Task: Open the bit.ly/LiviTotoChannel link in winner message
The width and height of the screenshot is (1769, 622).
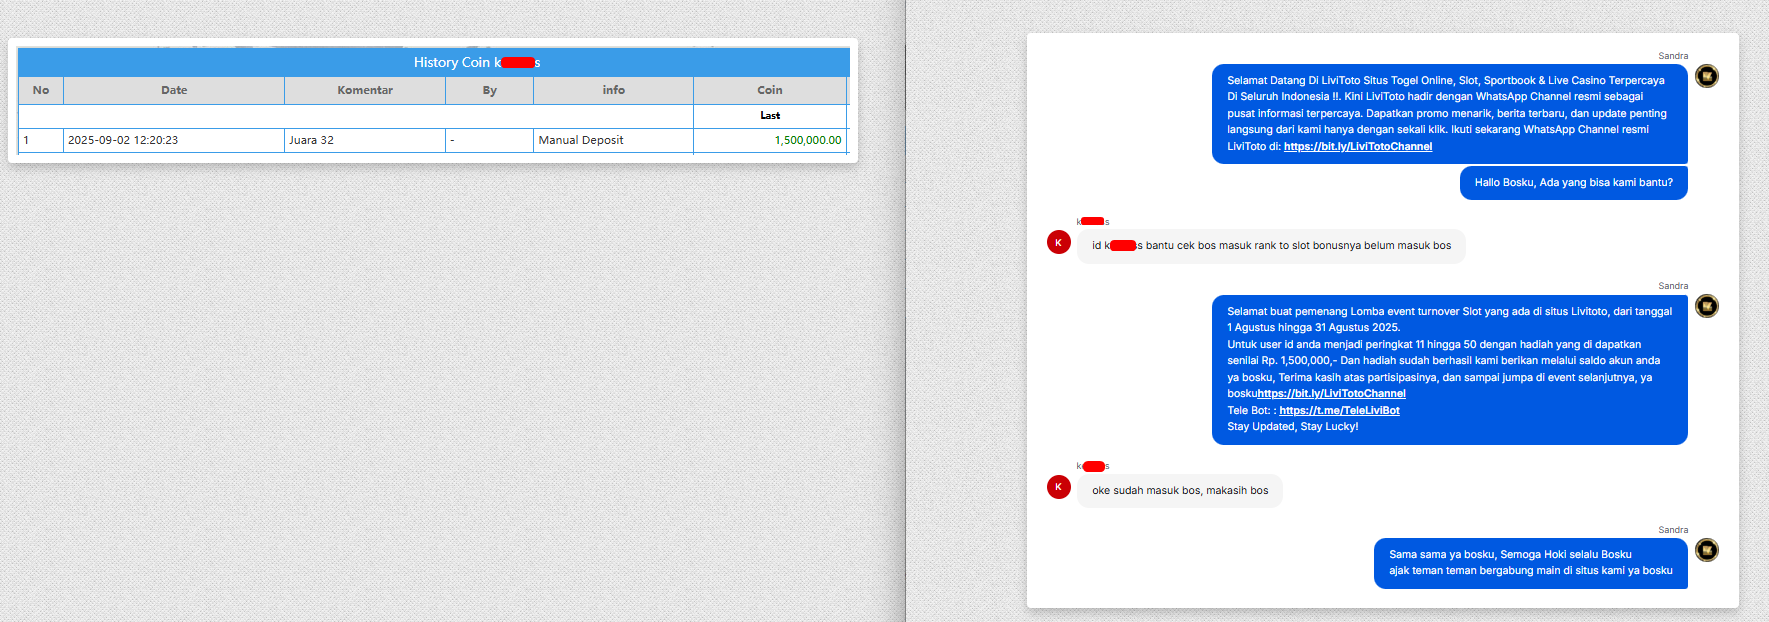Action: tap(1332, 394)
